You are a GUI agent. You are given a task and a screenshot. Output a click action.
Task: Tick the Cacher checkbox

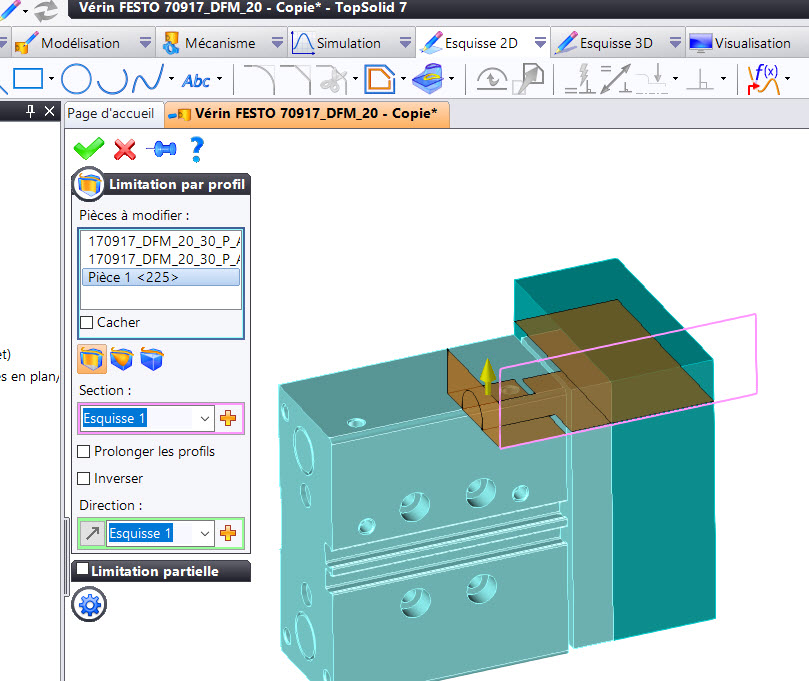point(87,322)
